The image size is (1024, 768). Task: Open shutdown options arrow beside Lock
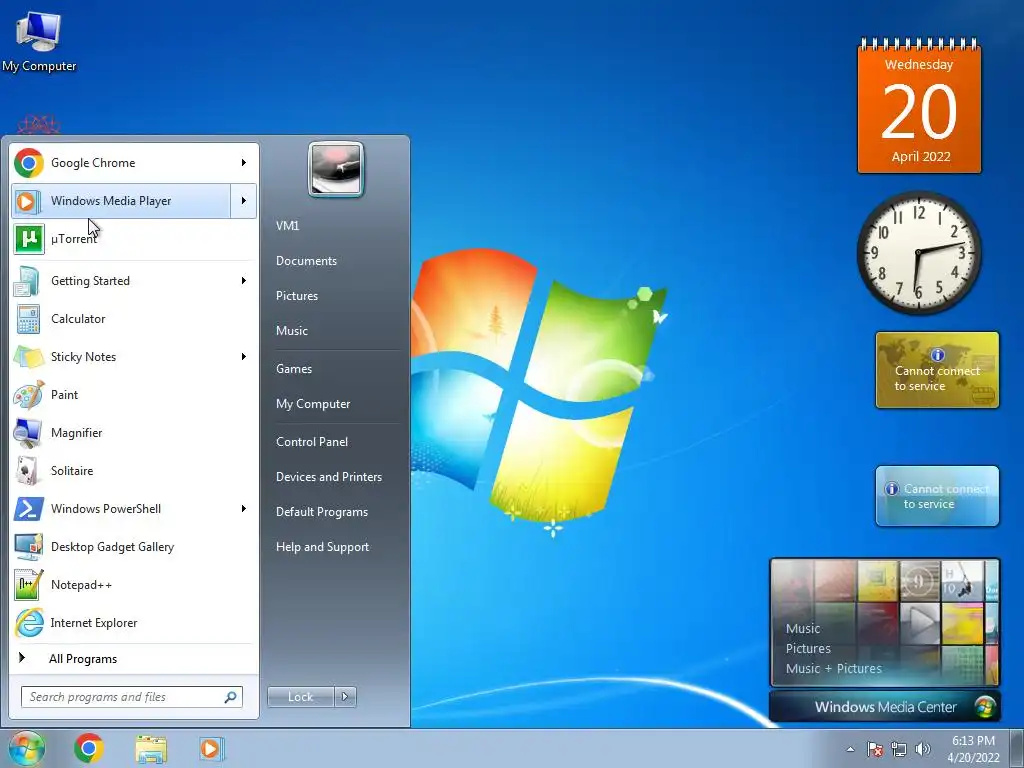coord(345,697)
